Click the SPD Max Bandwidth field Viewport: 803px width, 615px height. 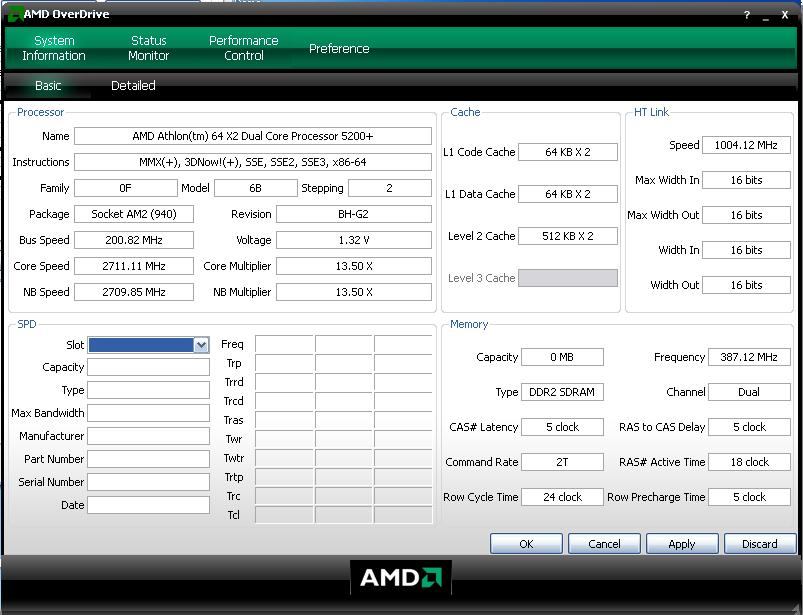click(x=149, y=413)
